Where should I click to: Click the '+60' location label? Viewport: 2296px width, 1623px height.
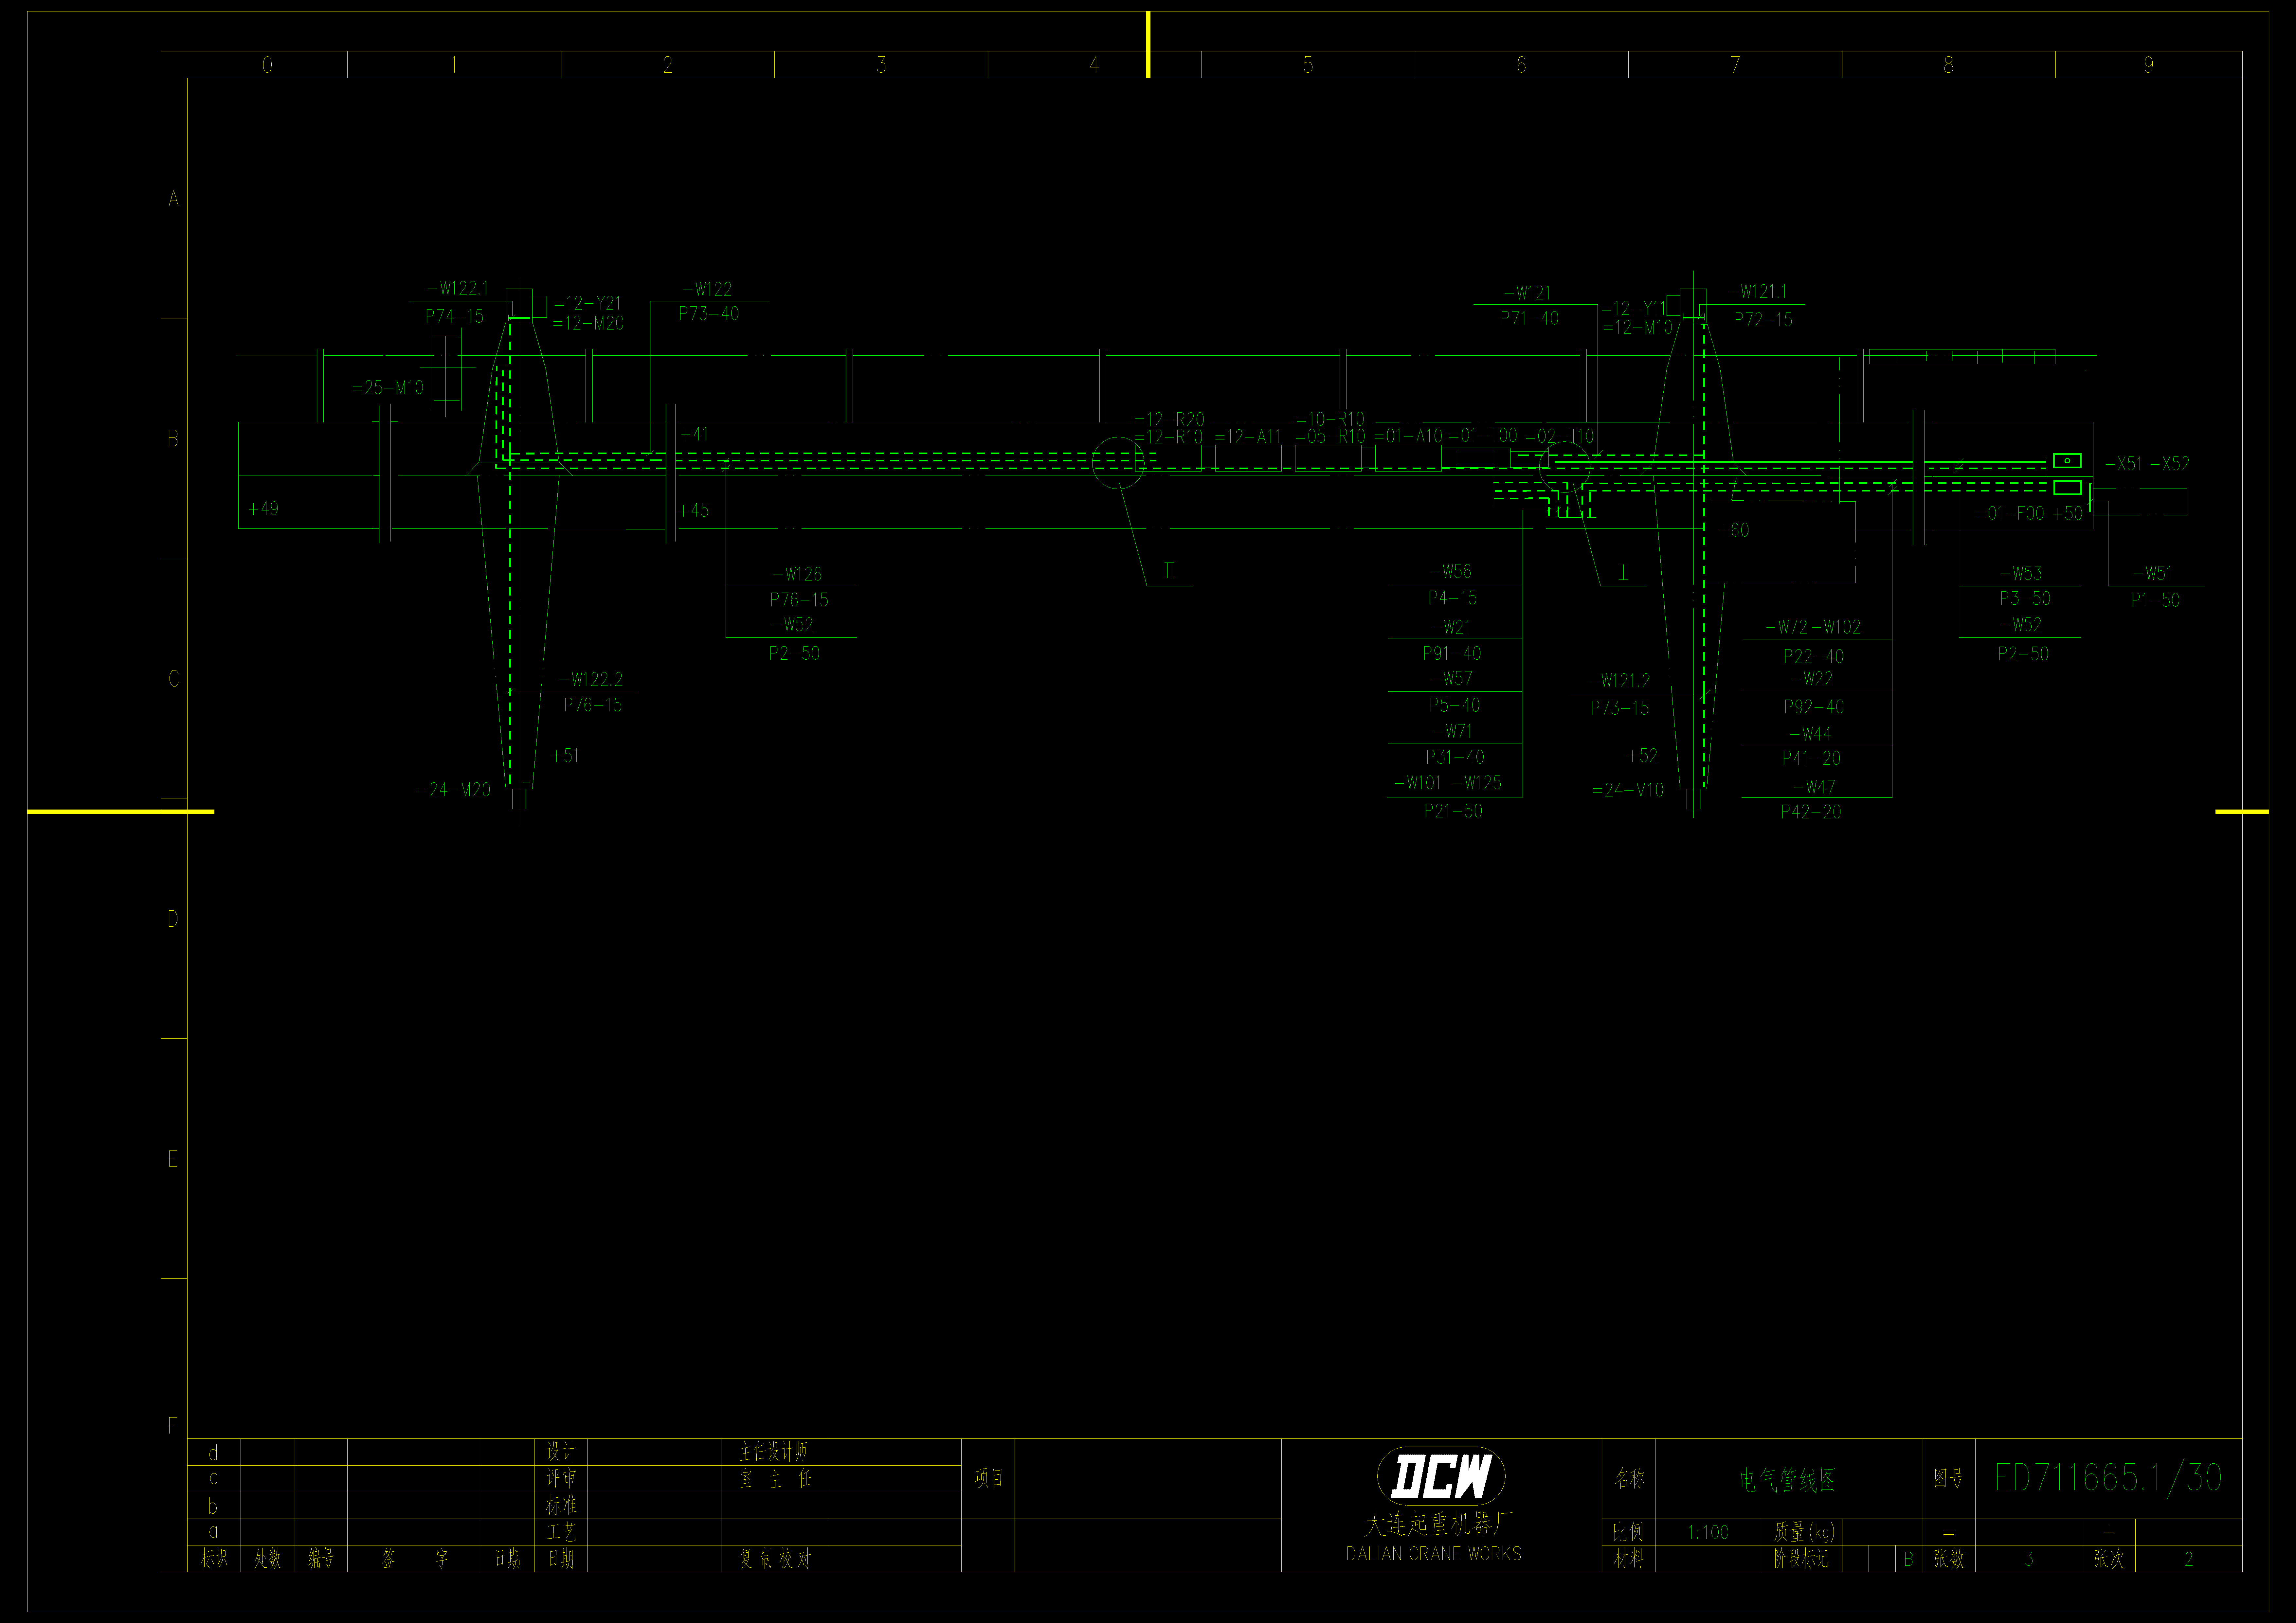[x=1734, y=530]
